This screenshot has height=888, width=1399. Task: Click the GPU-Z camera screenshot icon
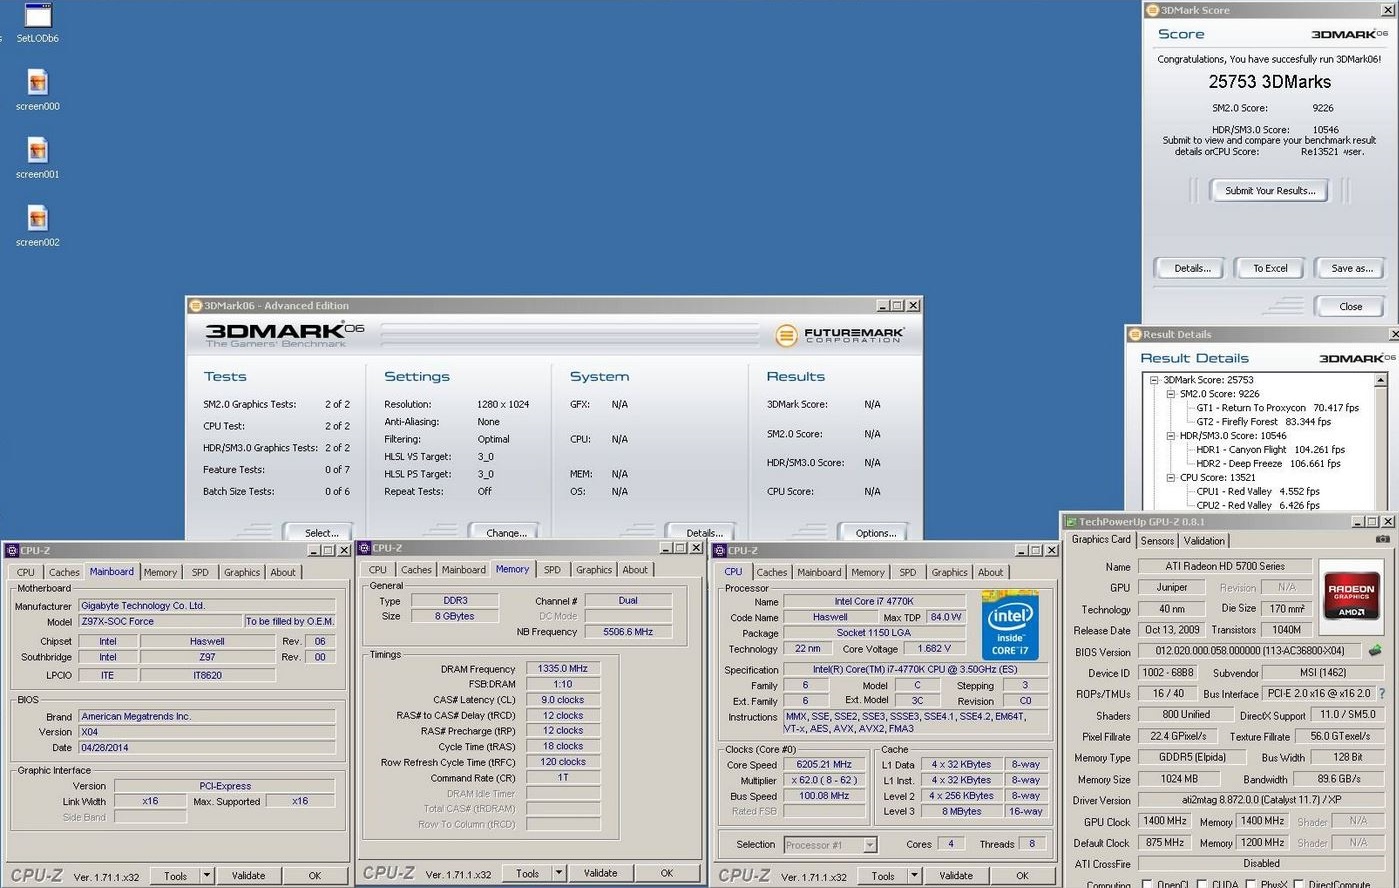(x=1382, y=539)
